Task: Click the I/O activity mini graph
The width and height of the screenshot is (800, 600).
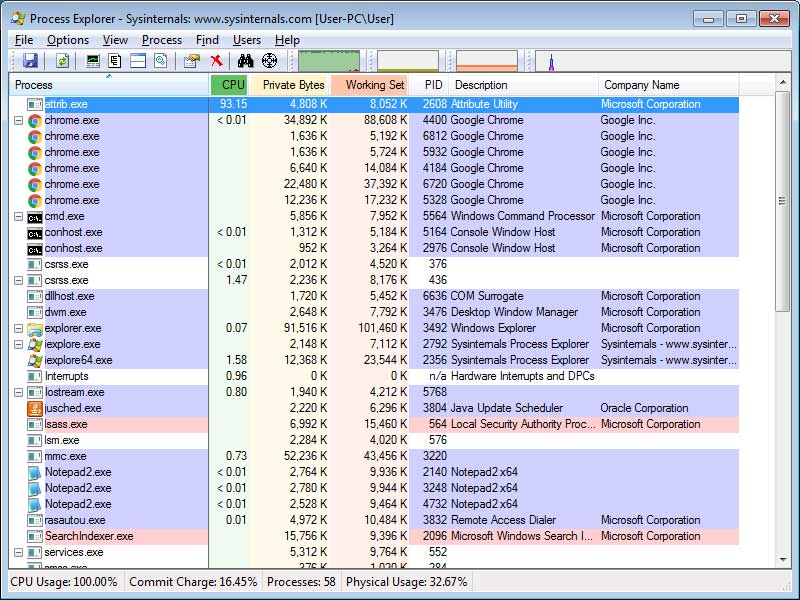Action: 662,61
